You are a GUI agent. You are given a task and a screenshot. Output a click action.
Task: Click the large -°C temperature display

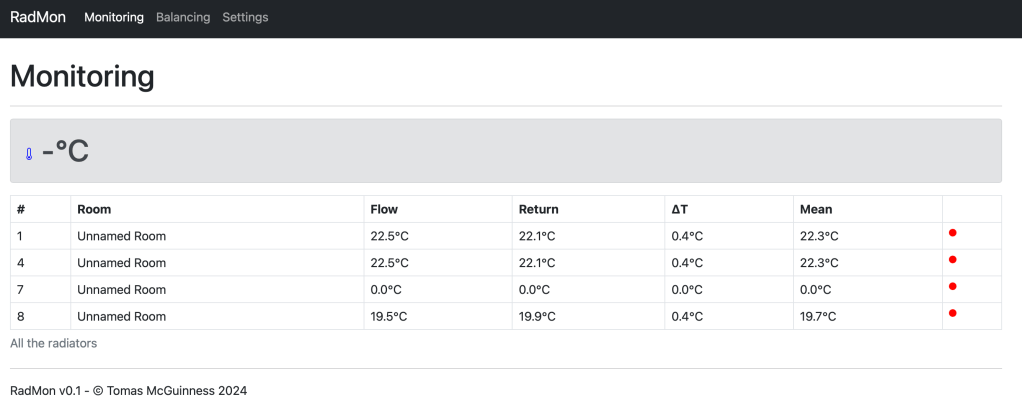click(x=65, y=152)
